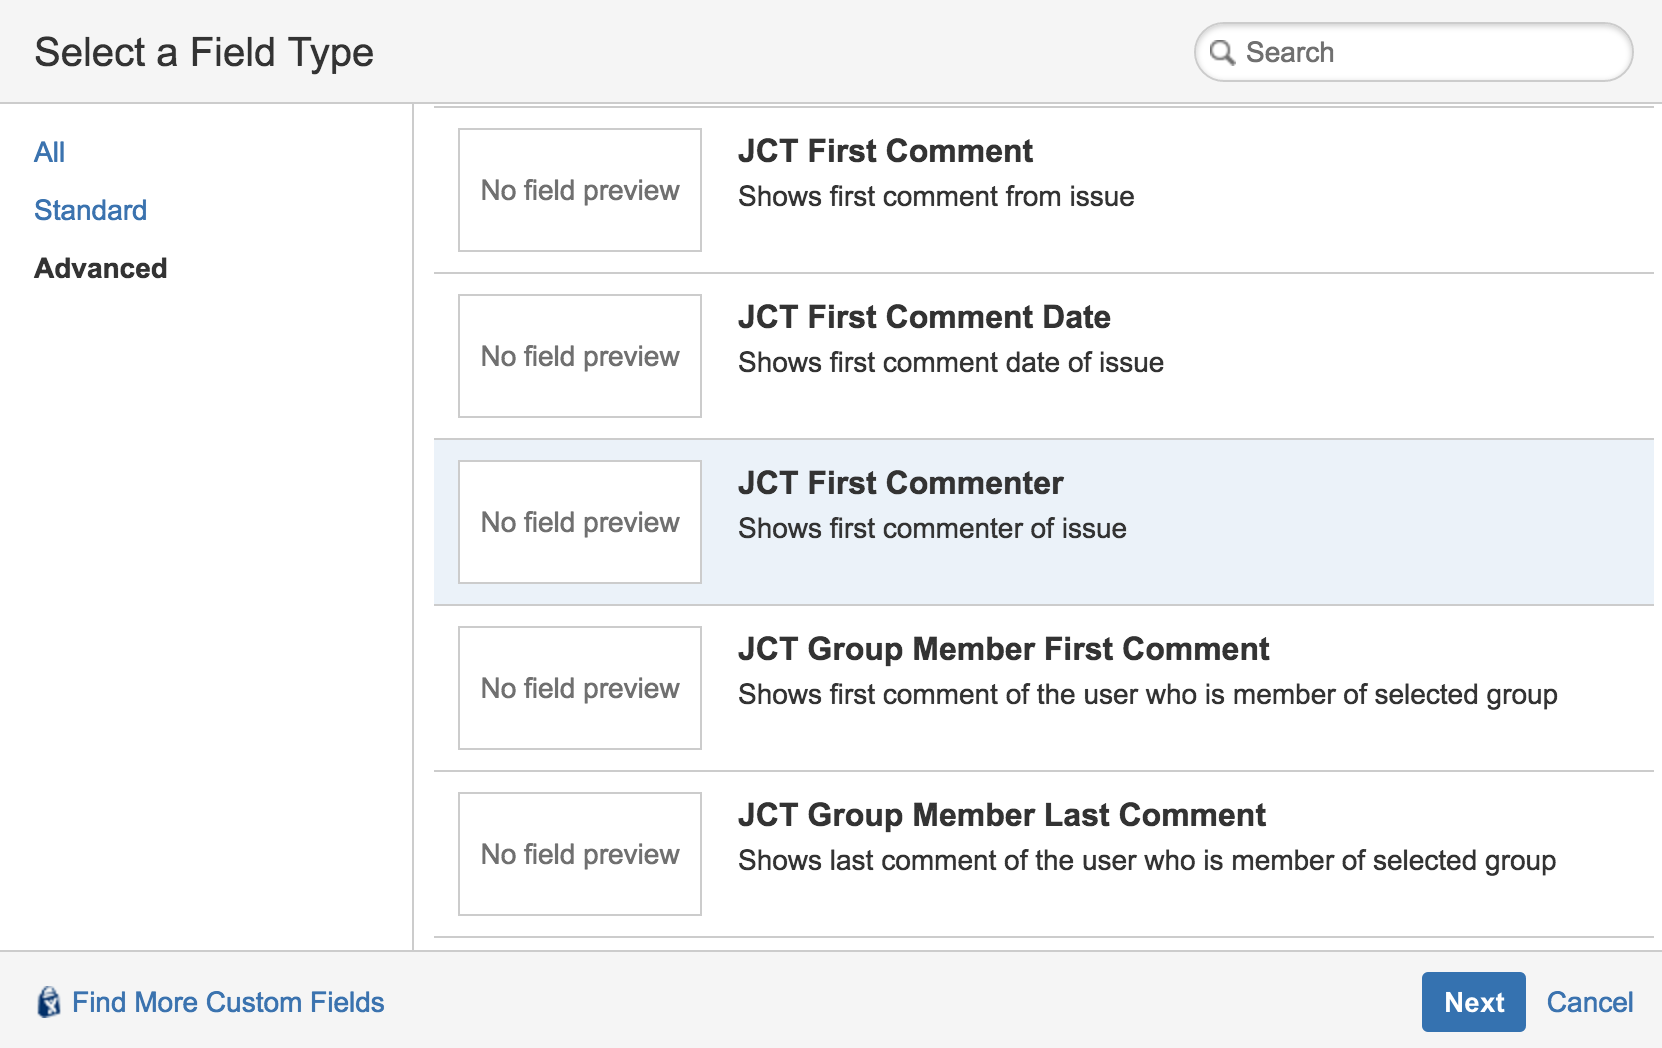Focus the Search field types box
This screenshot has height=1048, width=1662.
click(1413, 52)
